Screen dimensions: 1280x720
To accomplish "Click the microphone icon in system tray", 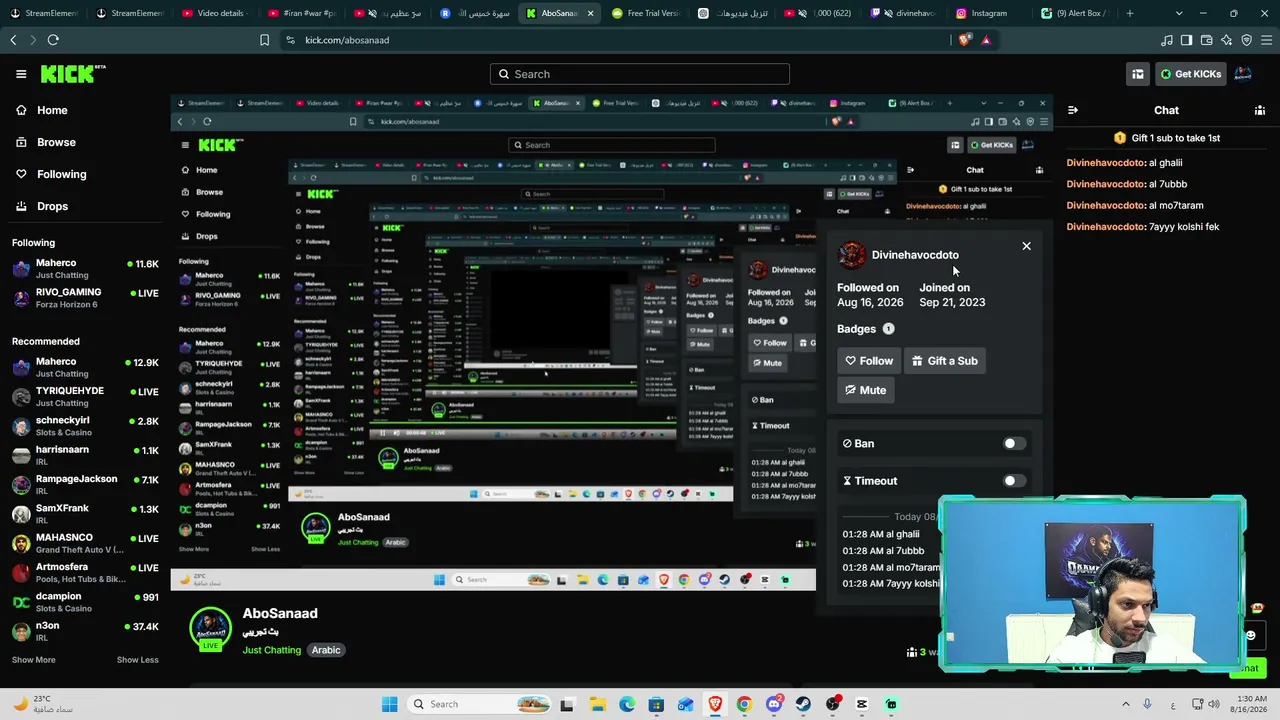I will tap(1147, 704).
